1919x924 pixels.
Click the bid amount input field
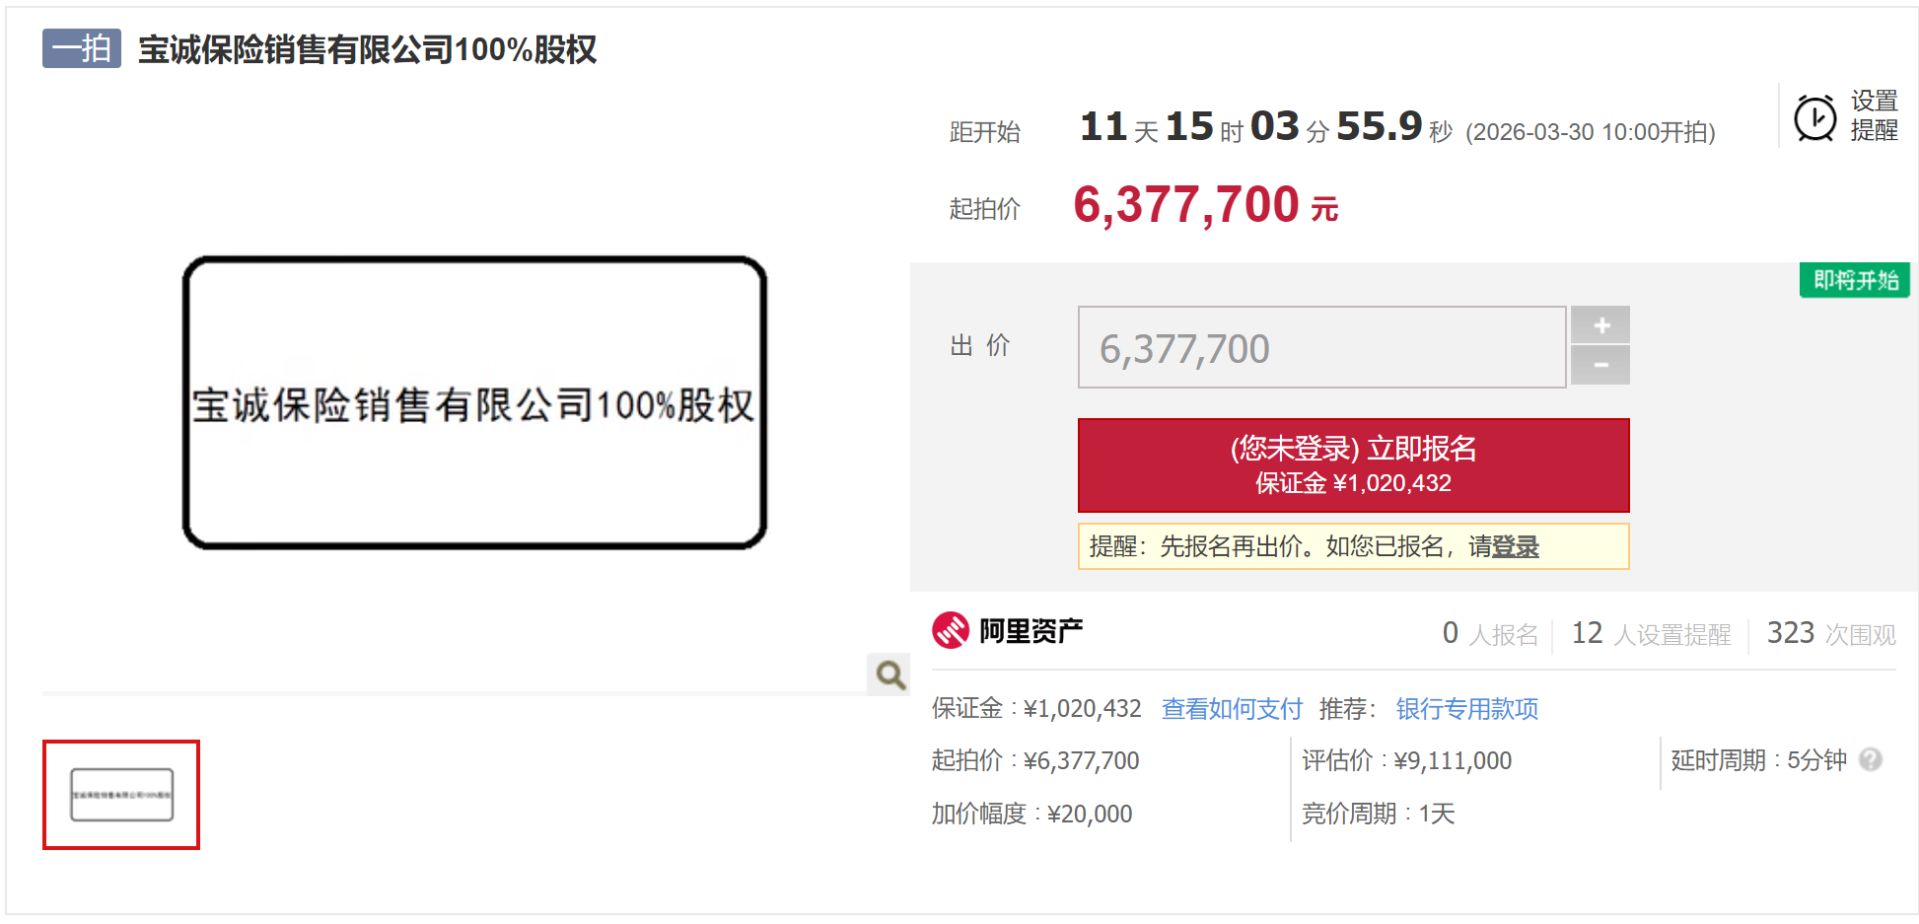(1321, 348)
